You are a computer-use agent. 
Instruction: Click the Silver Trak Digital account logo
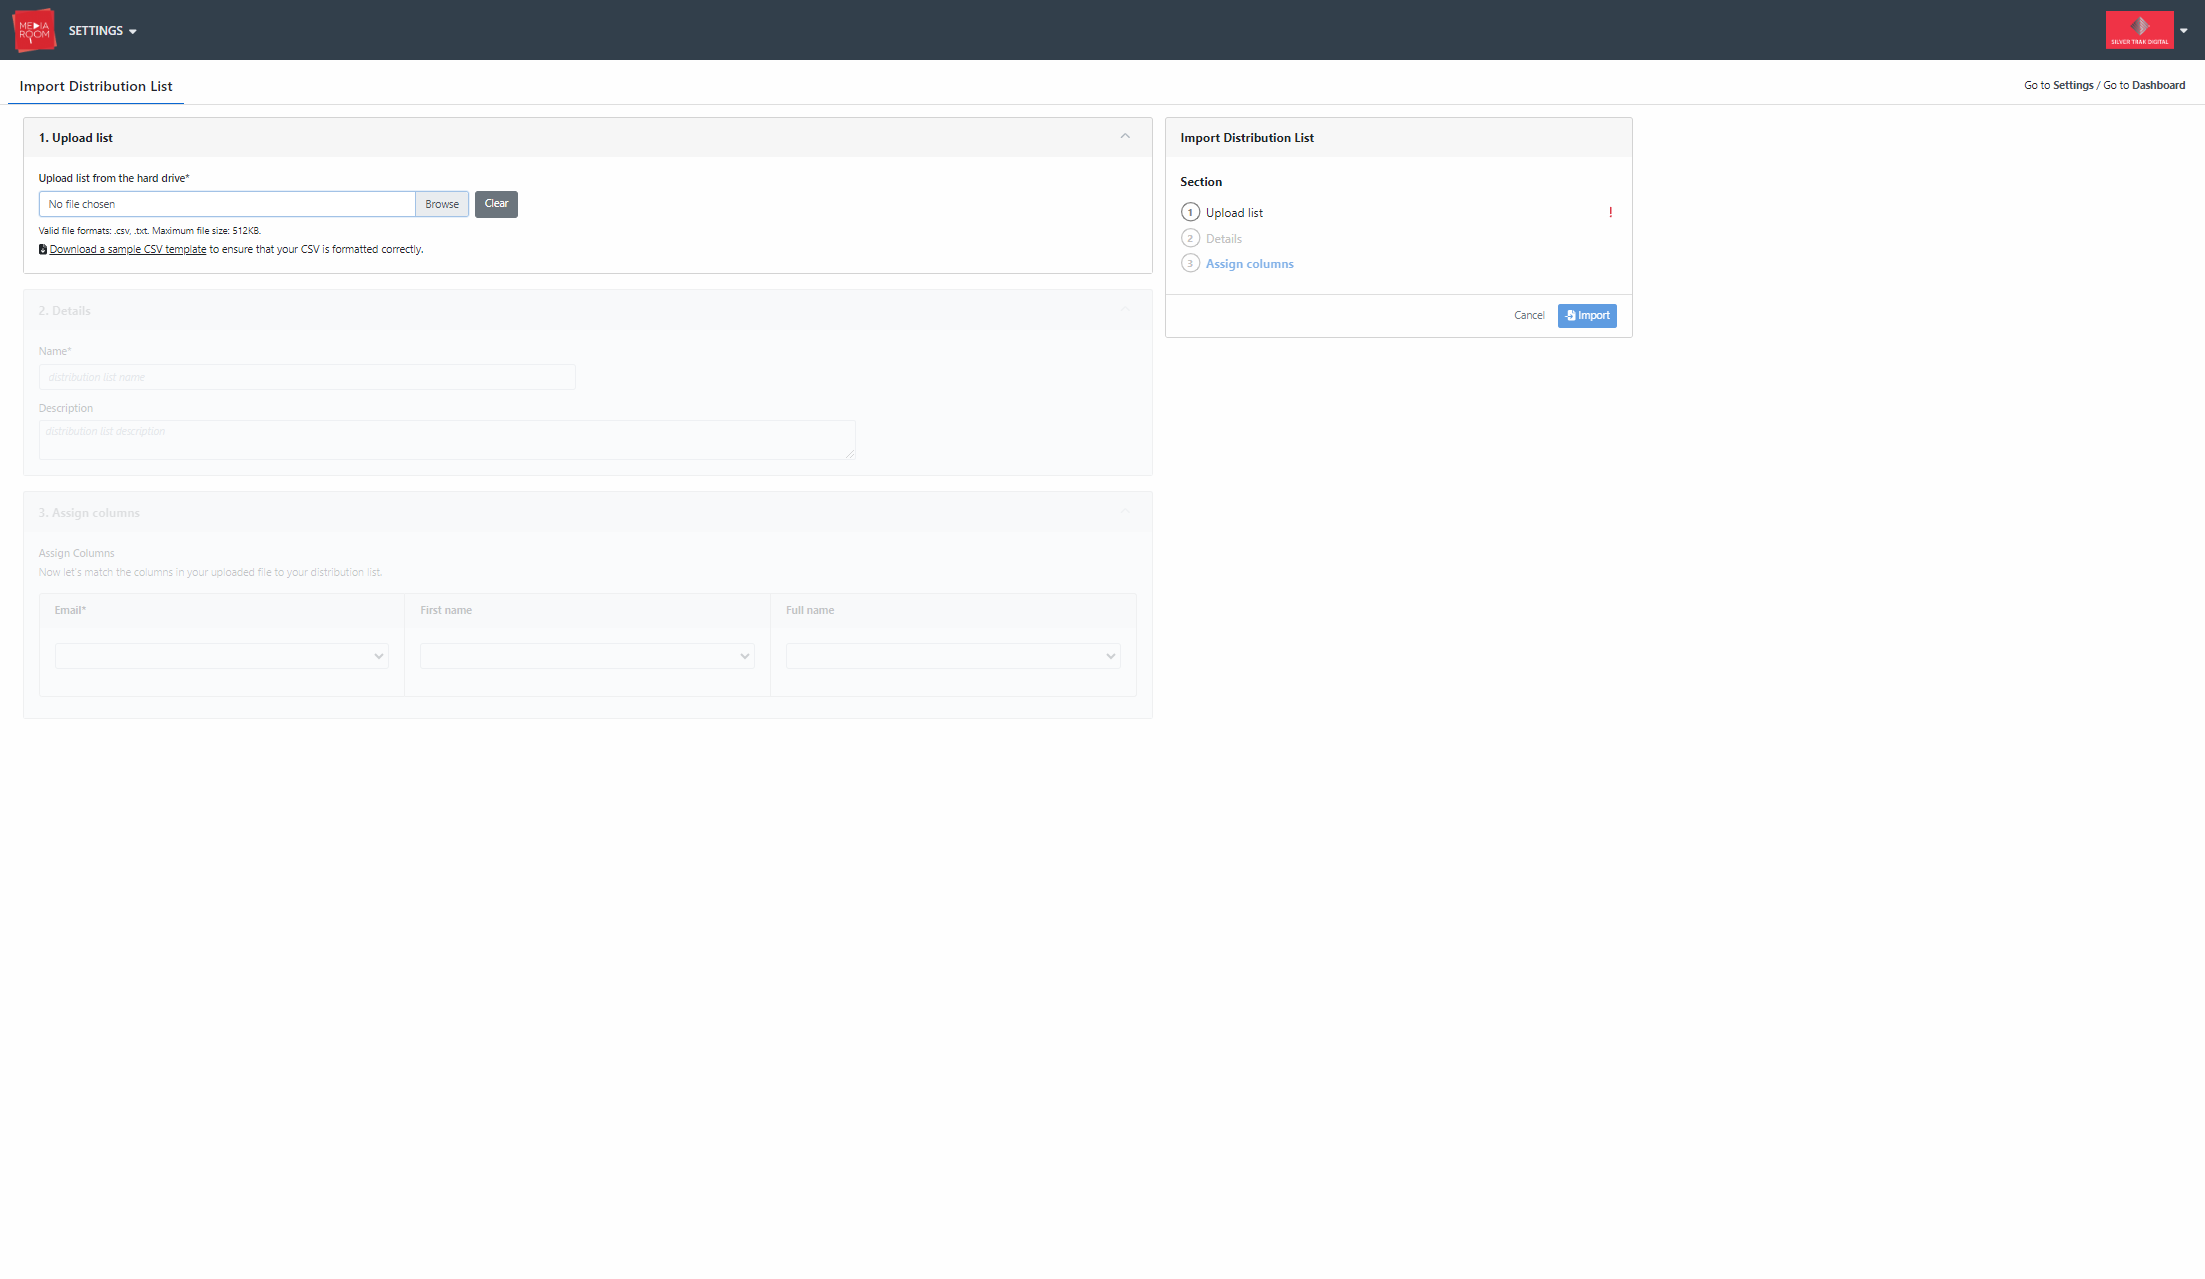2139,30
